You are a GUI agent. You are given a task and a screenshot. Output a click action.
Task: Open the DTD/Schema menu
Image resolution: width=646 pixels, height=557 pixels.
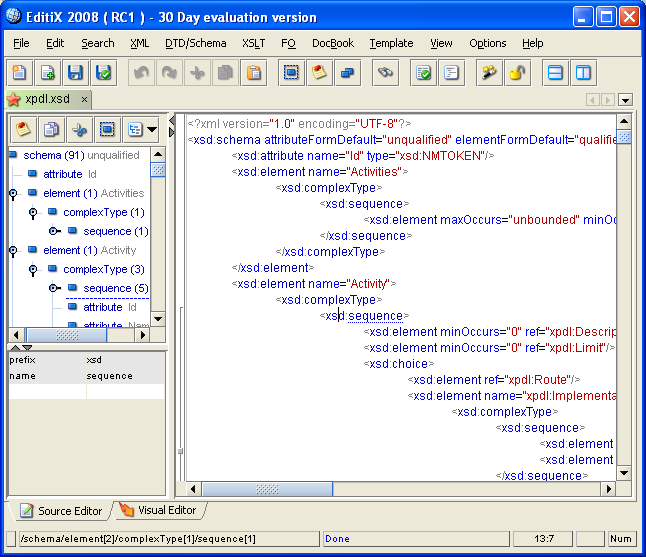196,43
